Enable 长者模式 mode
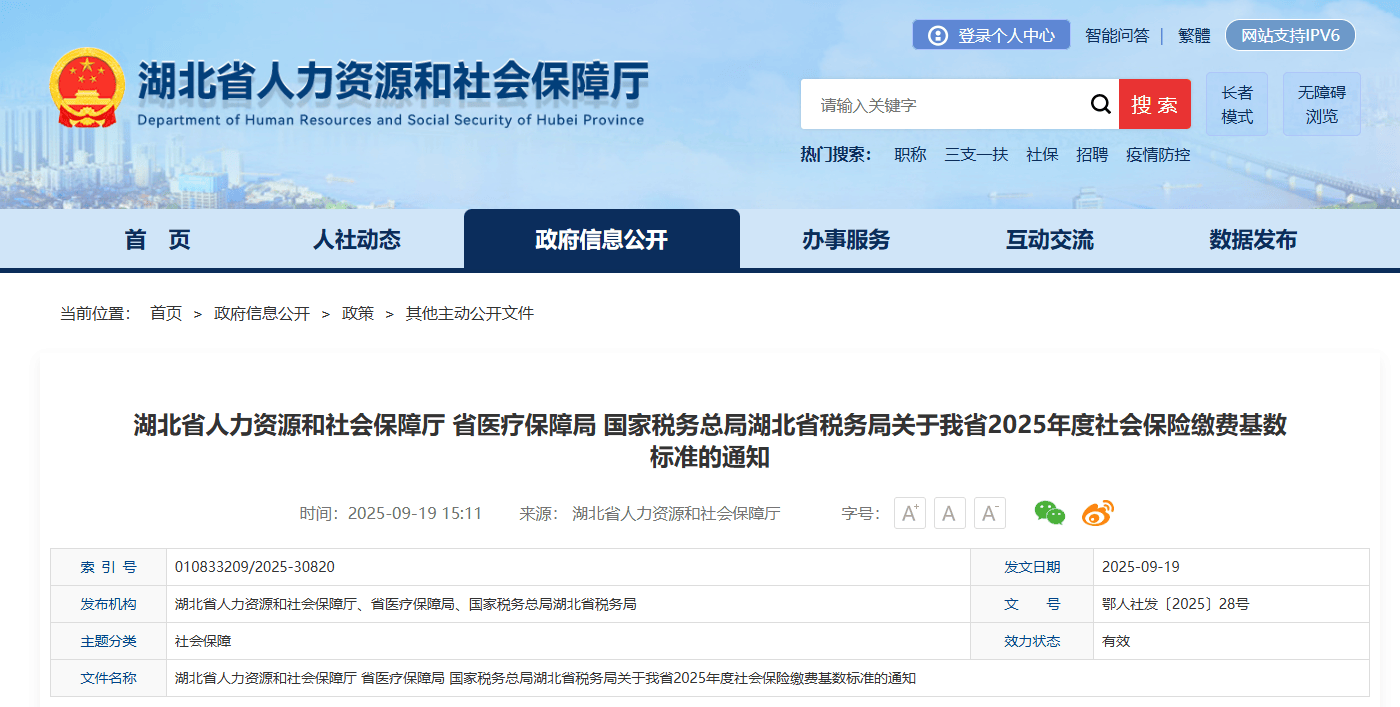1400x707 pixels. click(x=1236, y=103)
